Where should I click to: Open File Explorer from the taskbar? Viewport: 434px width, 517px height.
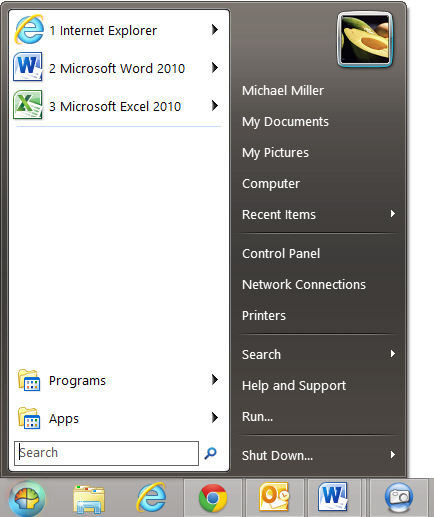89,499
